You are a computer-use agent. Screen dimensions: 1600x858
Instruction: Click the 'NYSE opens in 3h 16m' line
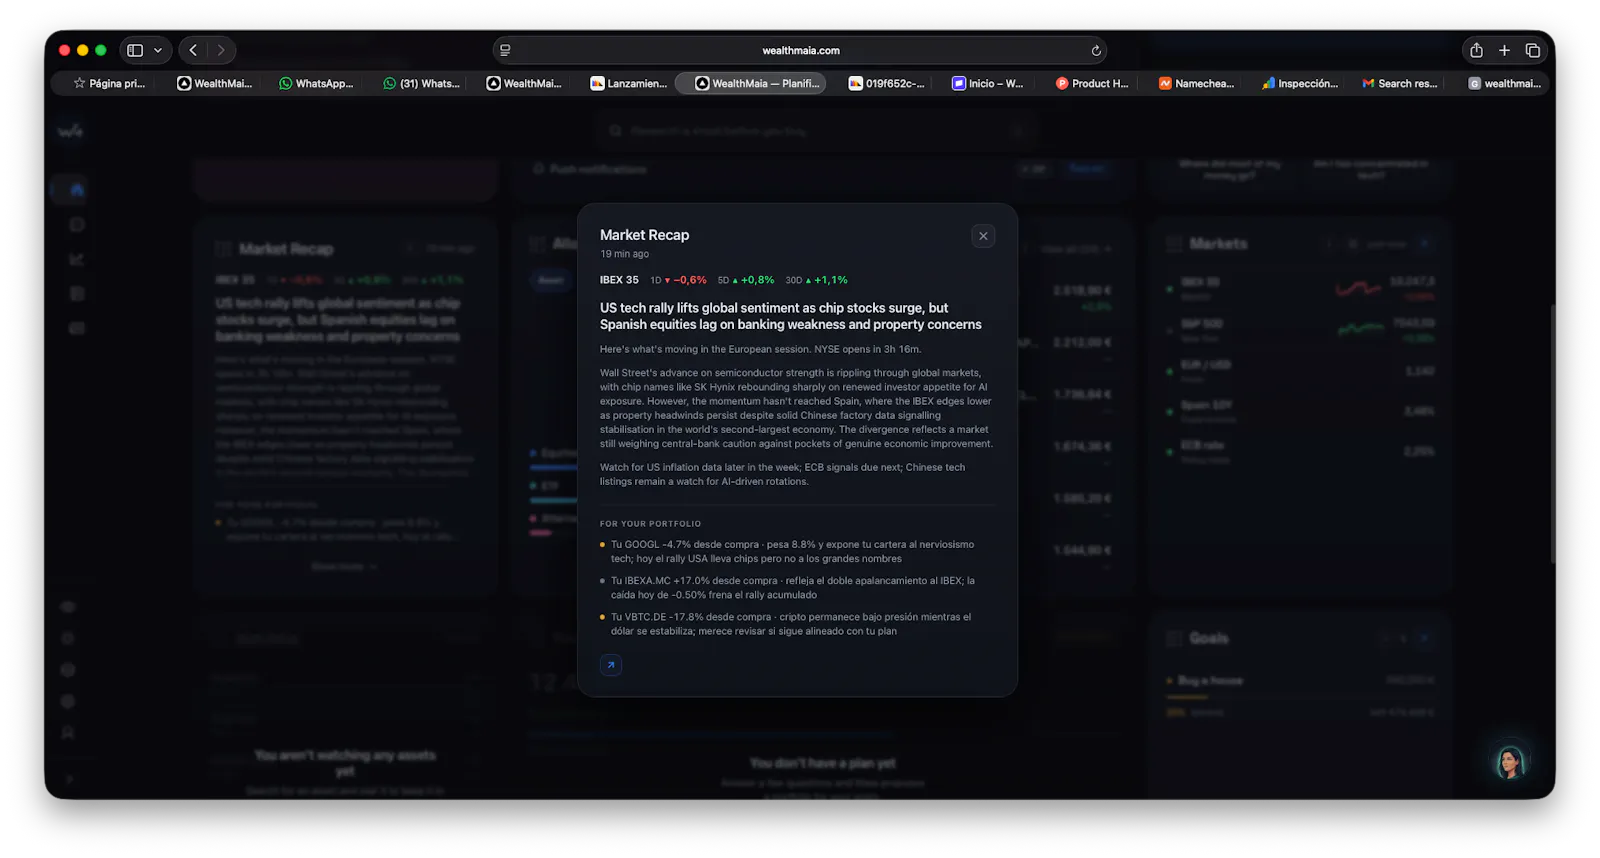(x=760, y=349)
